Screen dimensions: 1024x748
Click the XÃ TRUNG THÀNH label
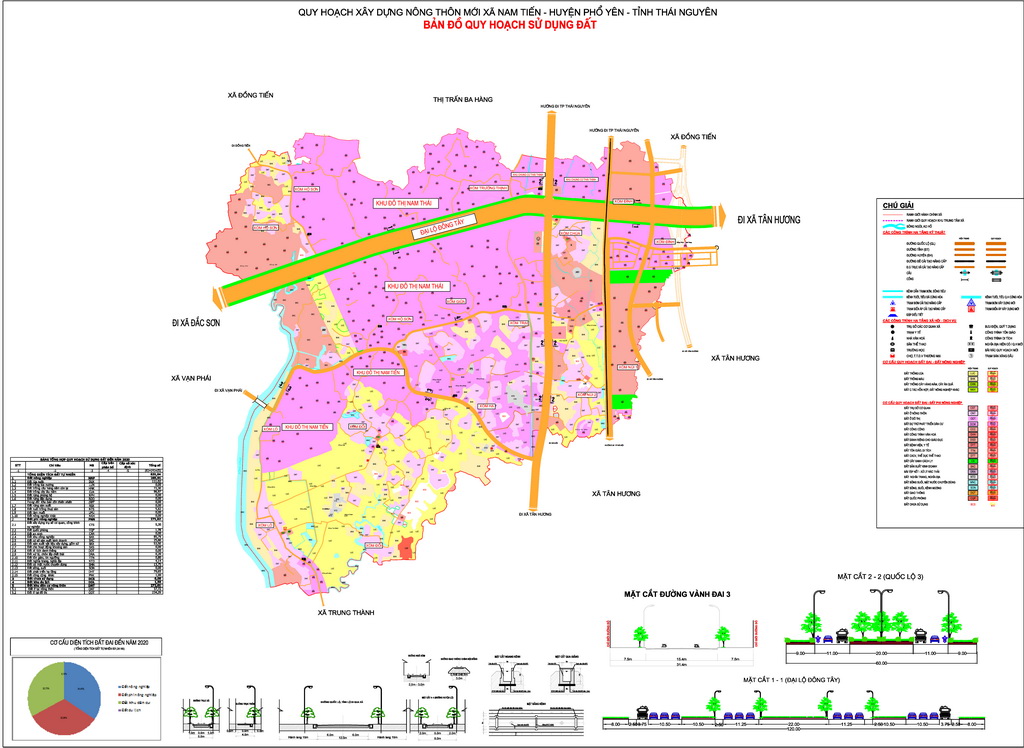pos(345,612)
